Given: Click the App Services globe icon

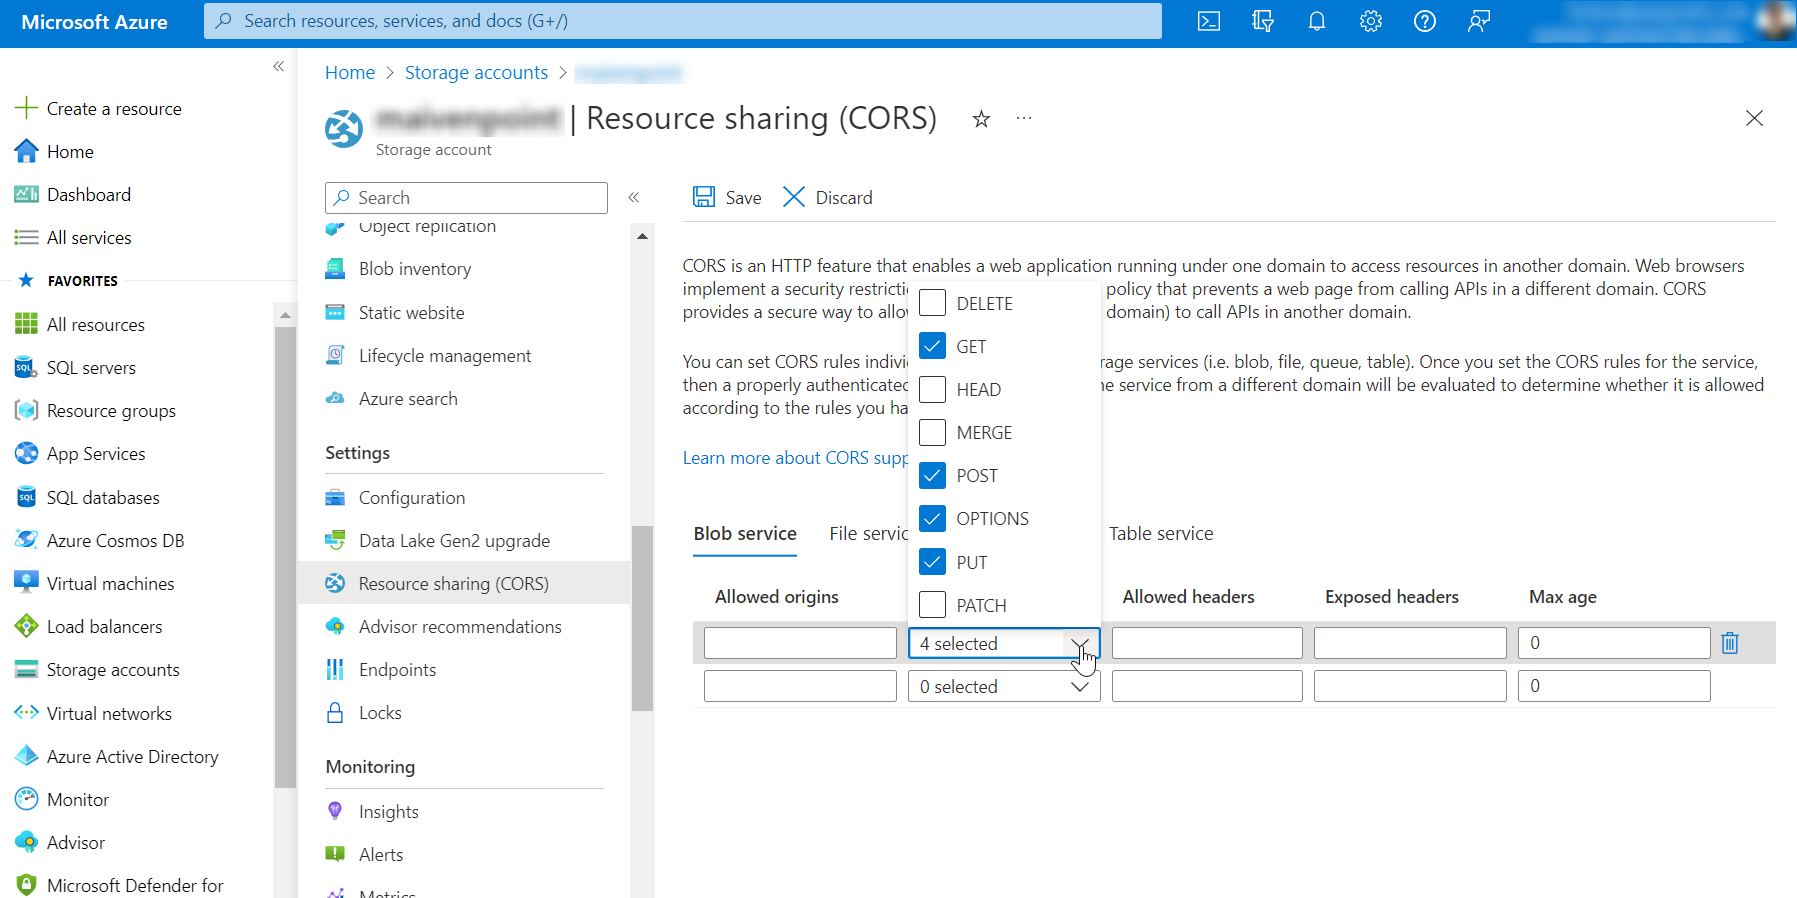Looking at the screenshot, I should 26,453.
